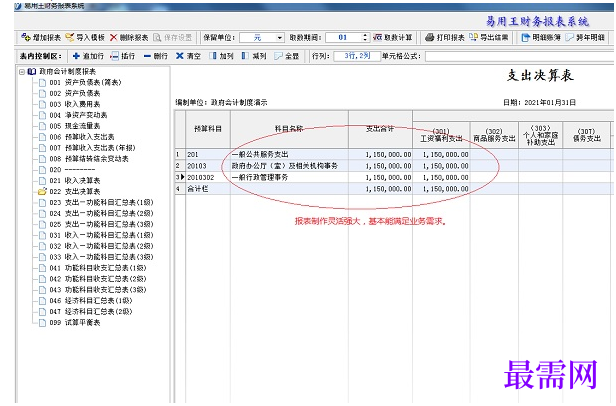Open report 043 功能科目收支汇总表(3级)
The width and height of the screenshot is (616, 406).
tap(97, 290)
